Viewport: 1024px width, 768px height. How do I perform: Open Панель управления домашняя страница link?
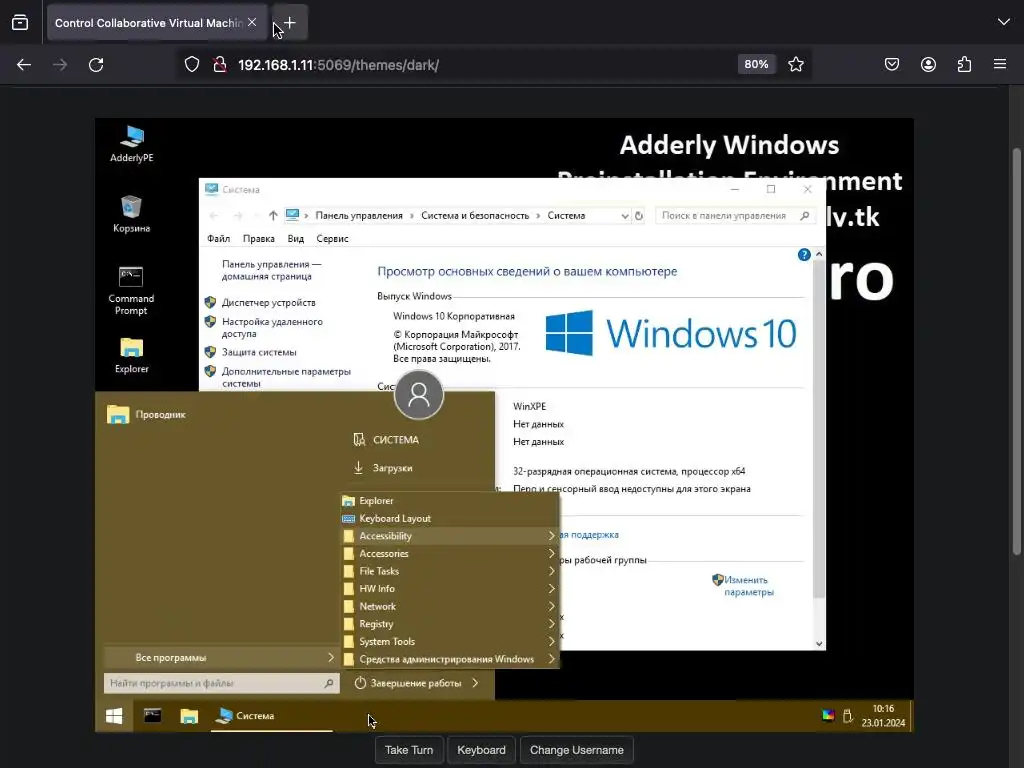pos(271,270)
